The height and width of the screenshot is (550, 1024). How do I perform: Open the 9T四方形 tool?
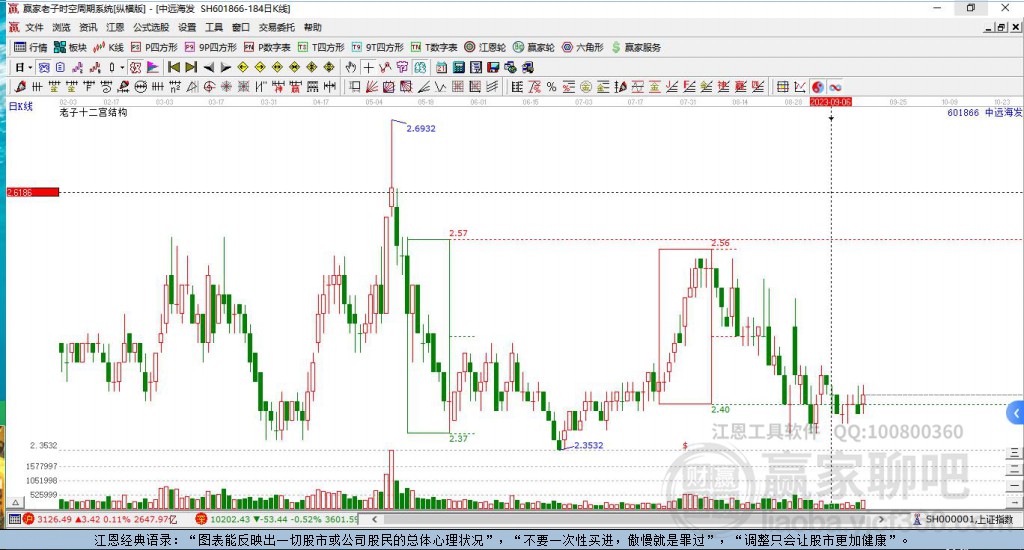(377, 47)
